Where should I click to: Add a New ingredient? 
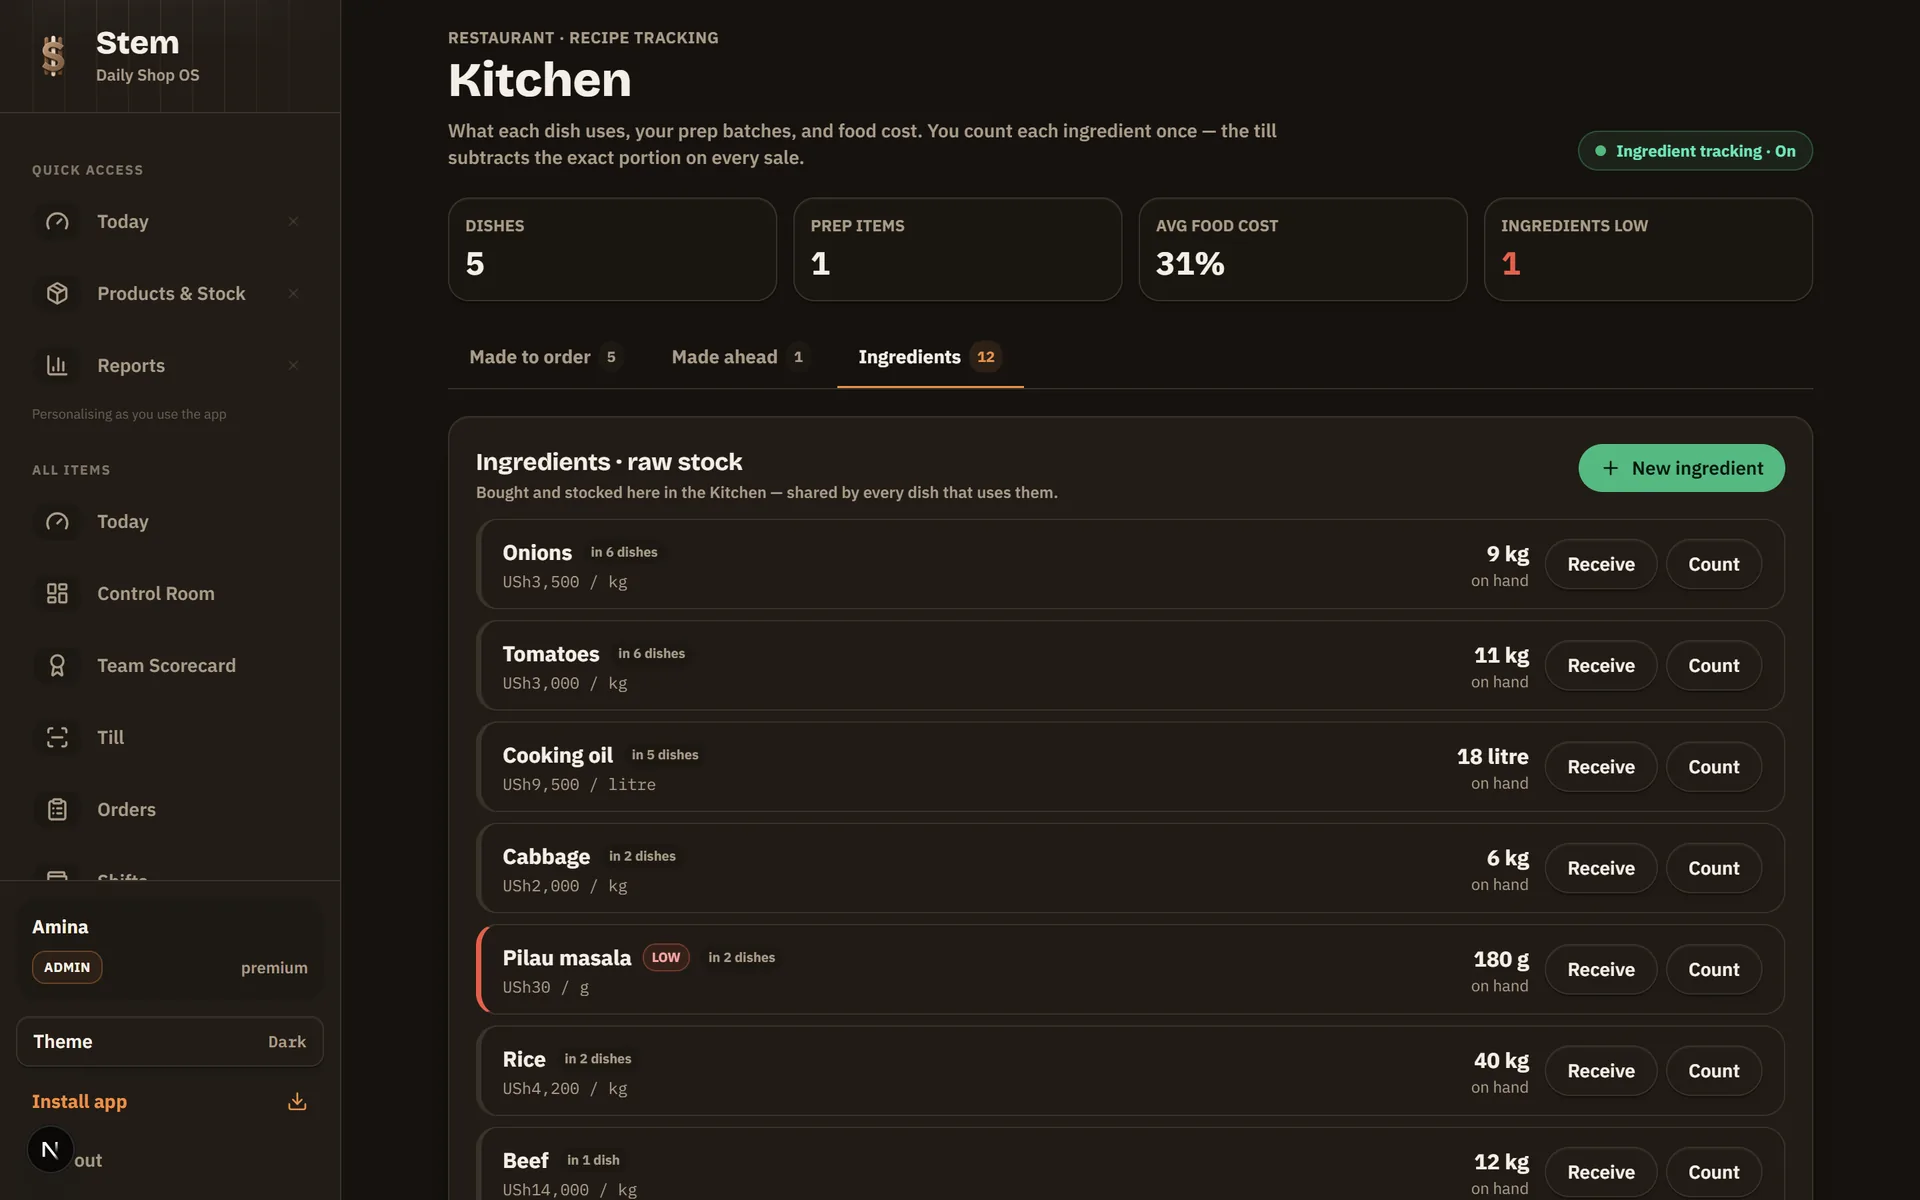(1681, 468)
